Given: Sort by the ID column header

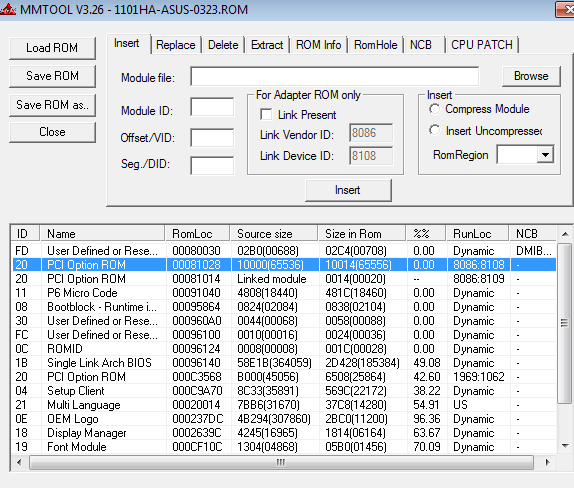Looking at the screenshot, I should click(x=26, y=234).
